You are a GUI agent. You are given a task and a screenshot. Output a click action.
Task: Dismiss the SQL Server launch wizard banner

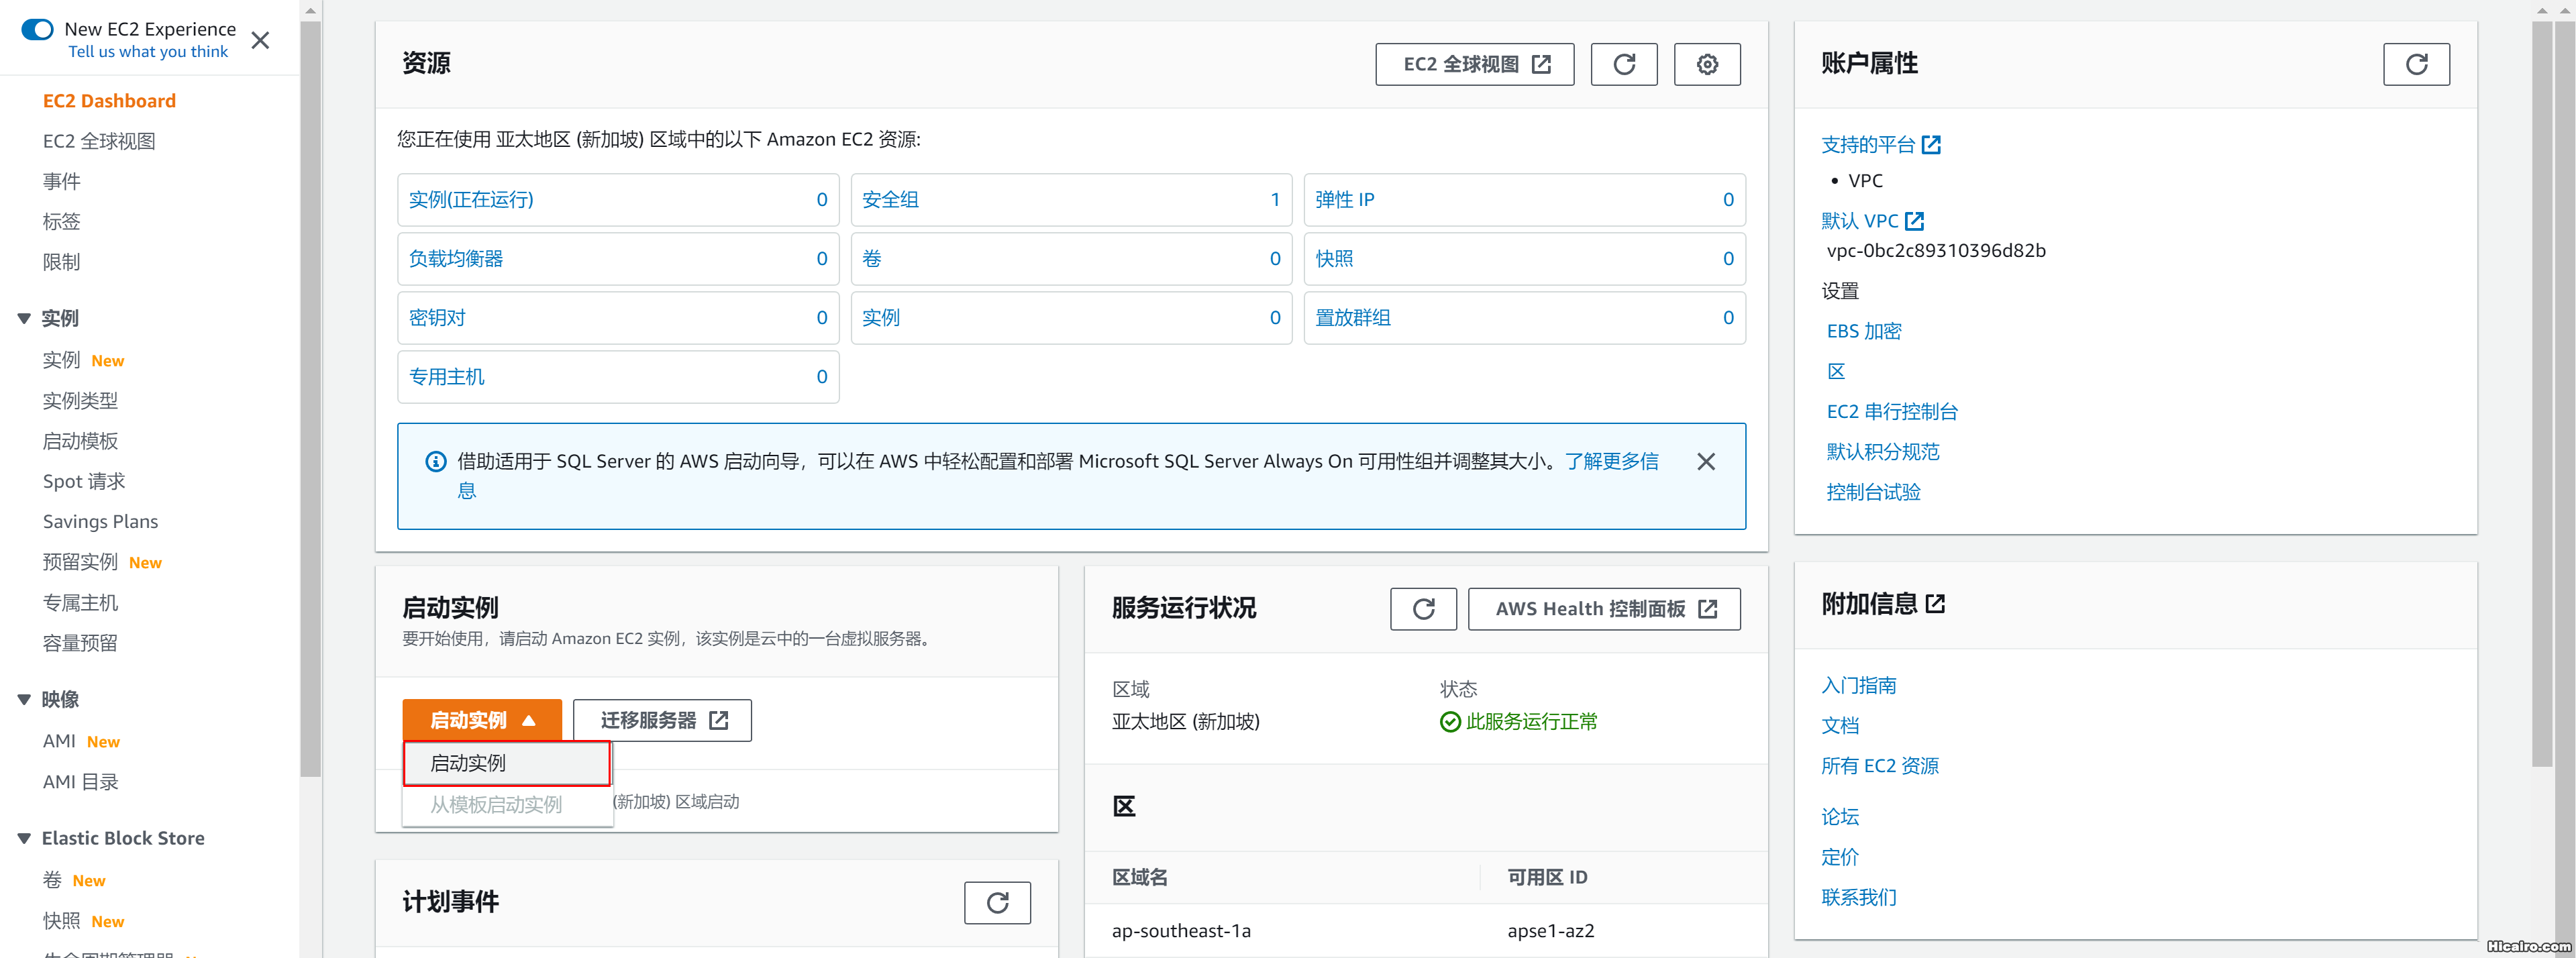click(1706, 461)
